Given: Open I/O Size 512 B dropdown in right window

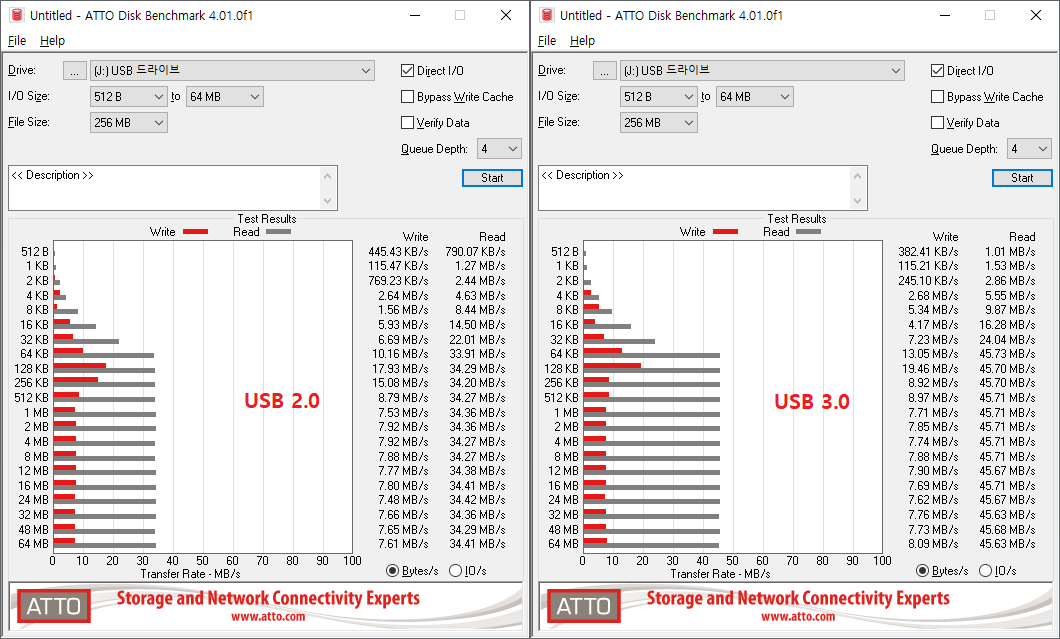Looking at the screenshot, I should coord(658,97).
